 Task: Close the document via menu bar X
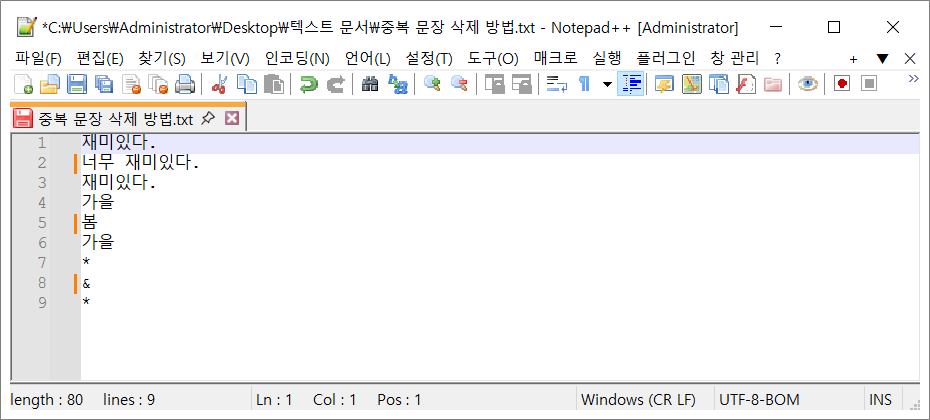point(910,58)
